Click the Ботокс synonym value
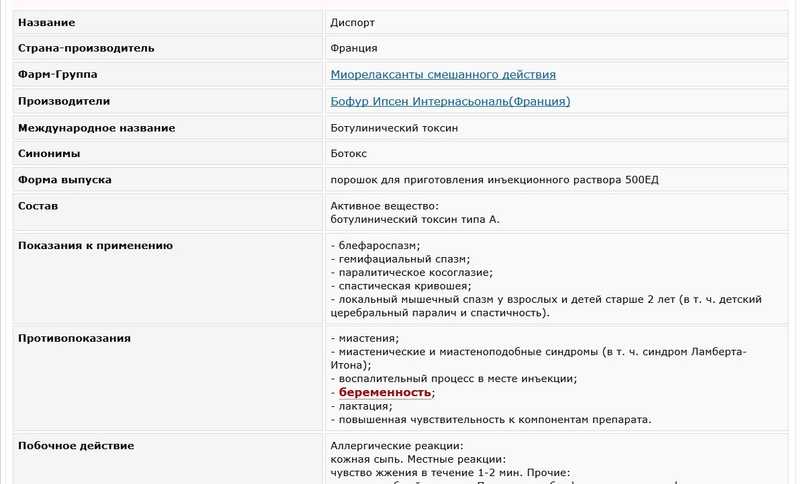This screenshot has width=800, height=484. (348, 154)
